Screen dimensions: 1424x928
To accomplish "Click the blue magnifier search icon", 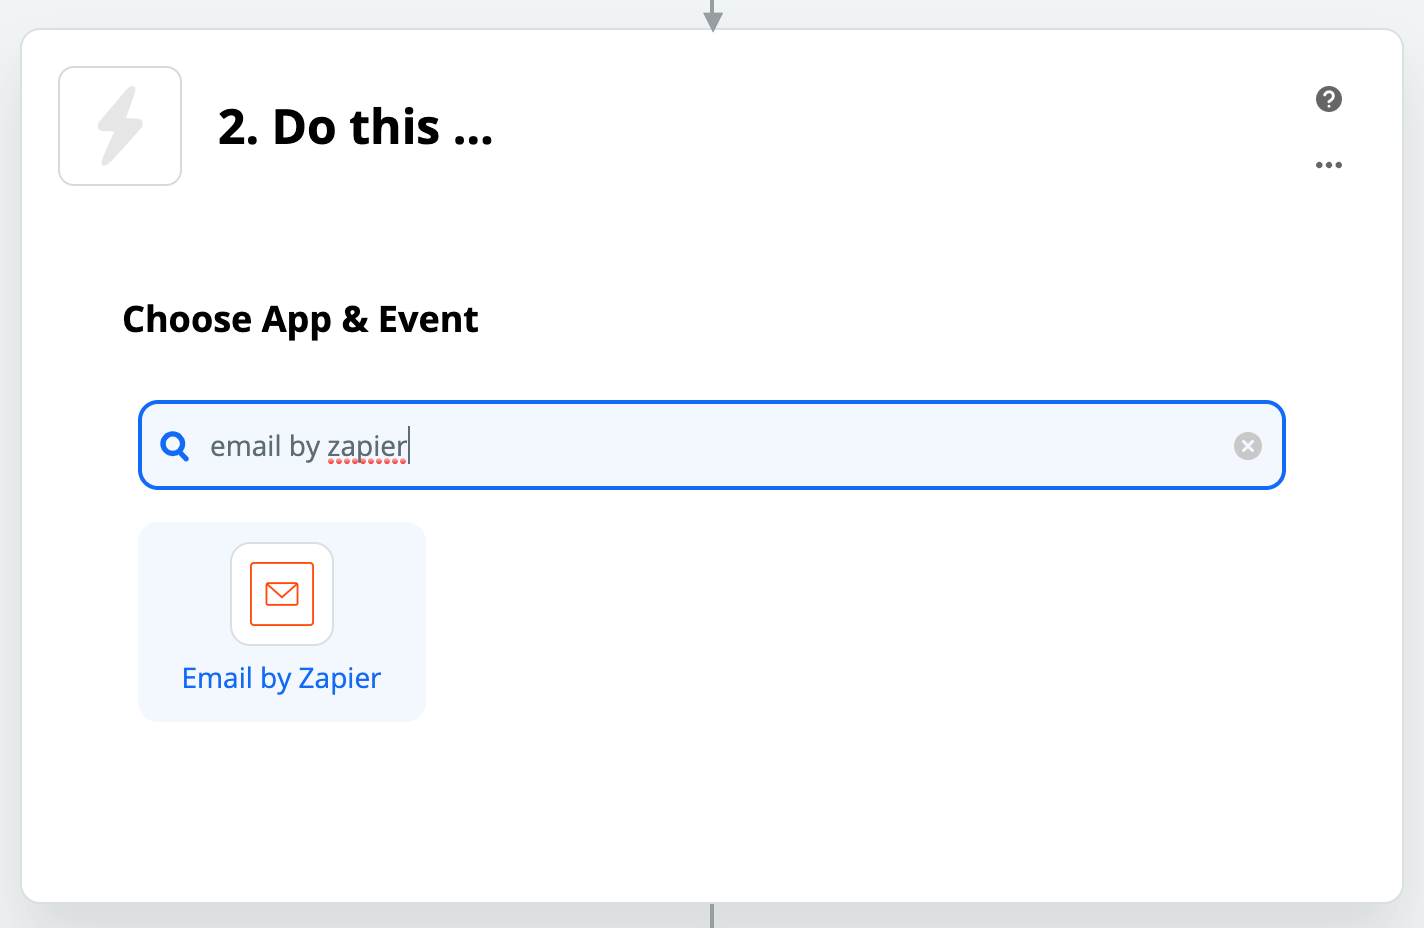I will pyautogui.click(x=175, y=446).
